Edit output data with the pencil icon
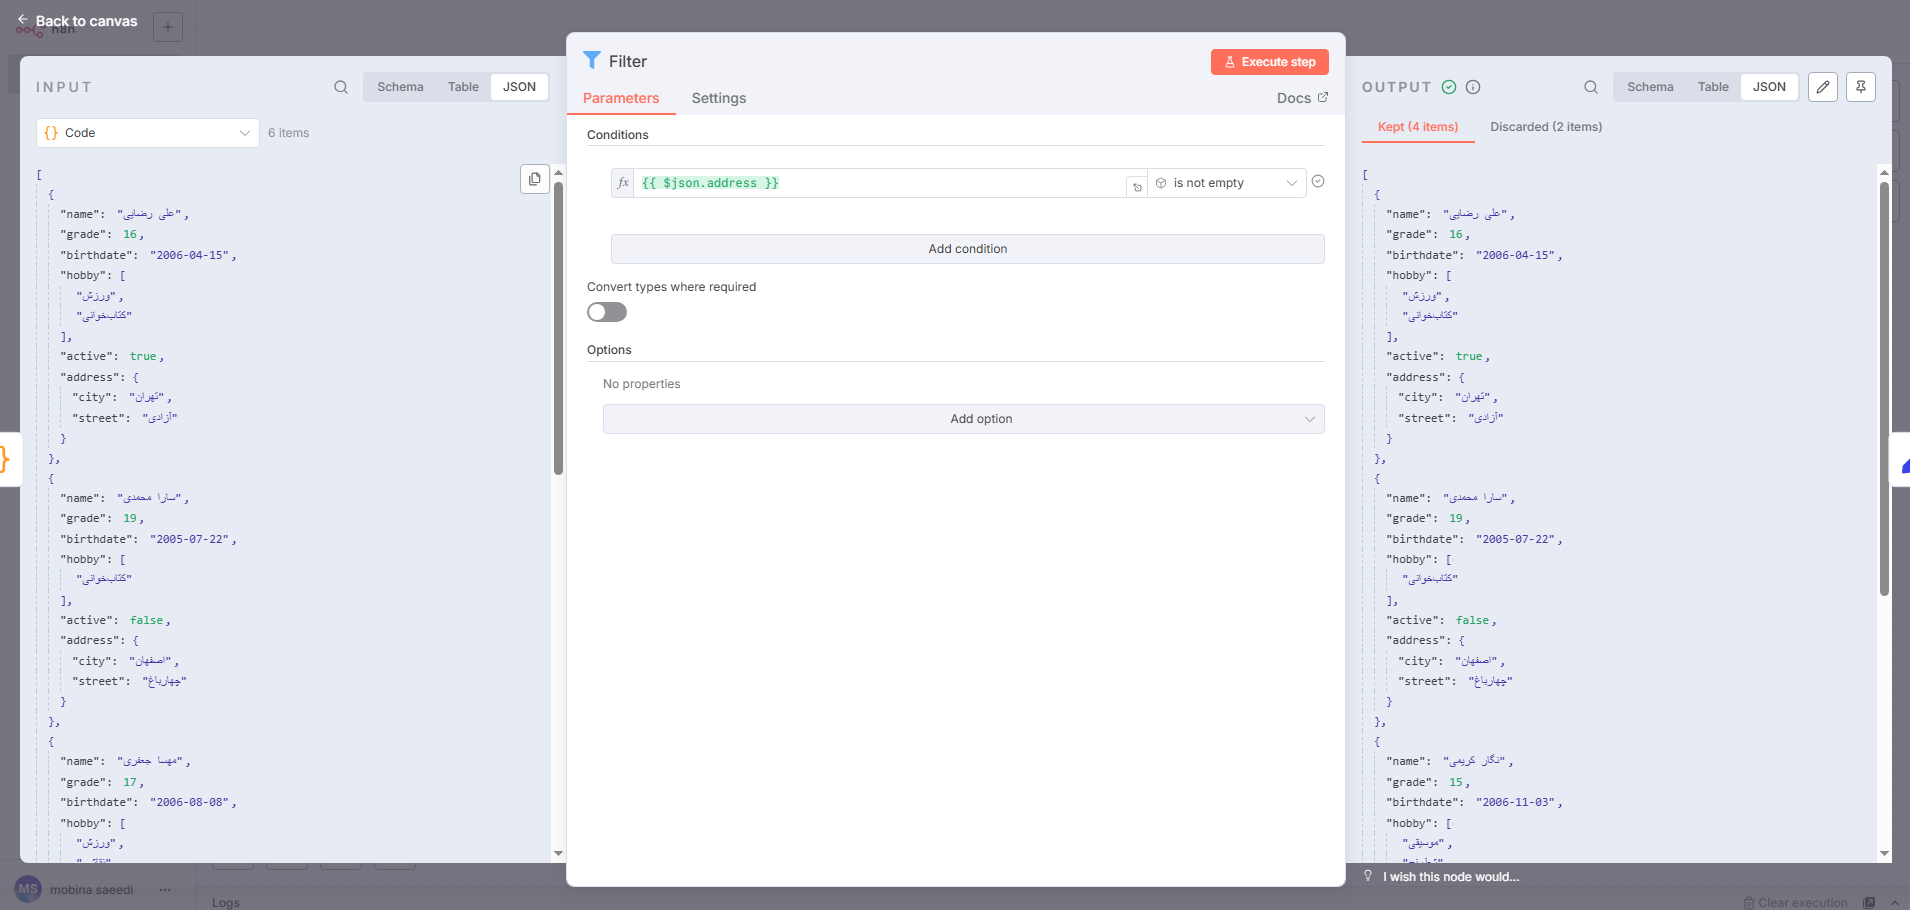 pos(1822,87)
